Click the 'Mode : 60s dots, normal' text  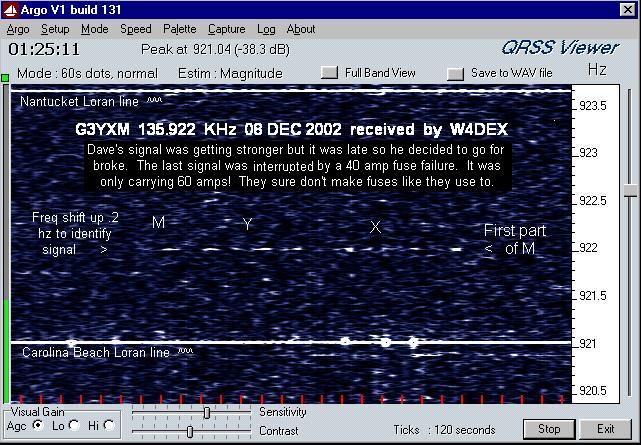87,74
